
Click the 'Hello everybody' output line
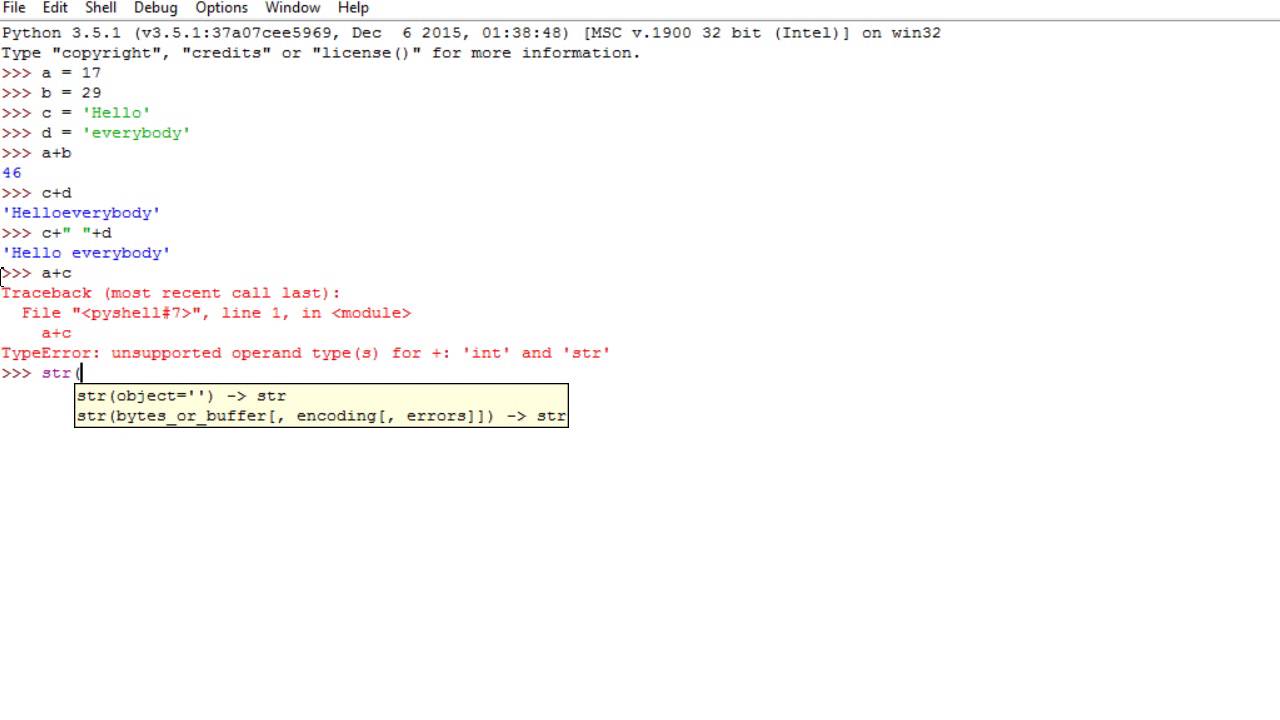point(86,253)
